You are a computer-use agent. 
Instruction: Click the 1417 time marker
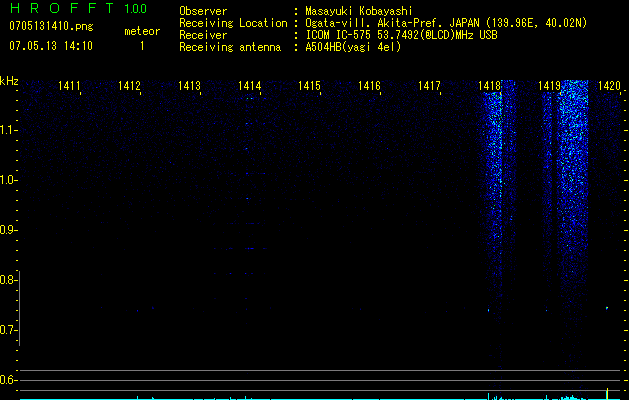(429, 86)
